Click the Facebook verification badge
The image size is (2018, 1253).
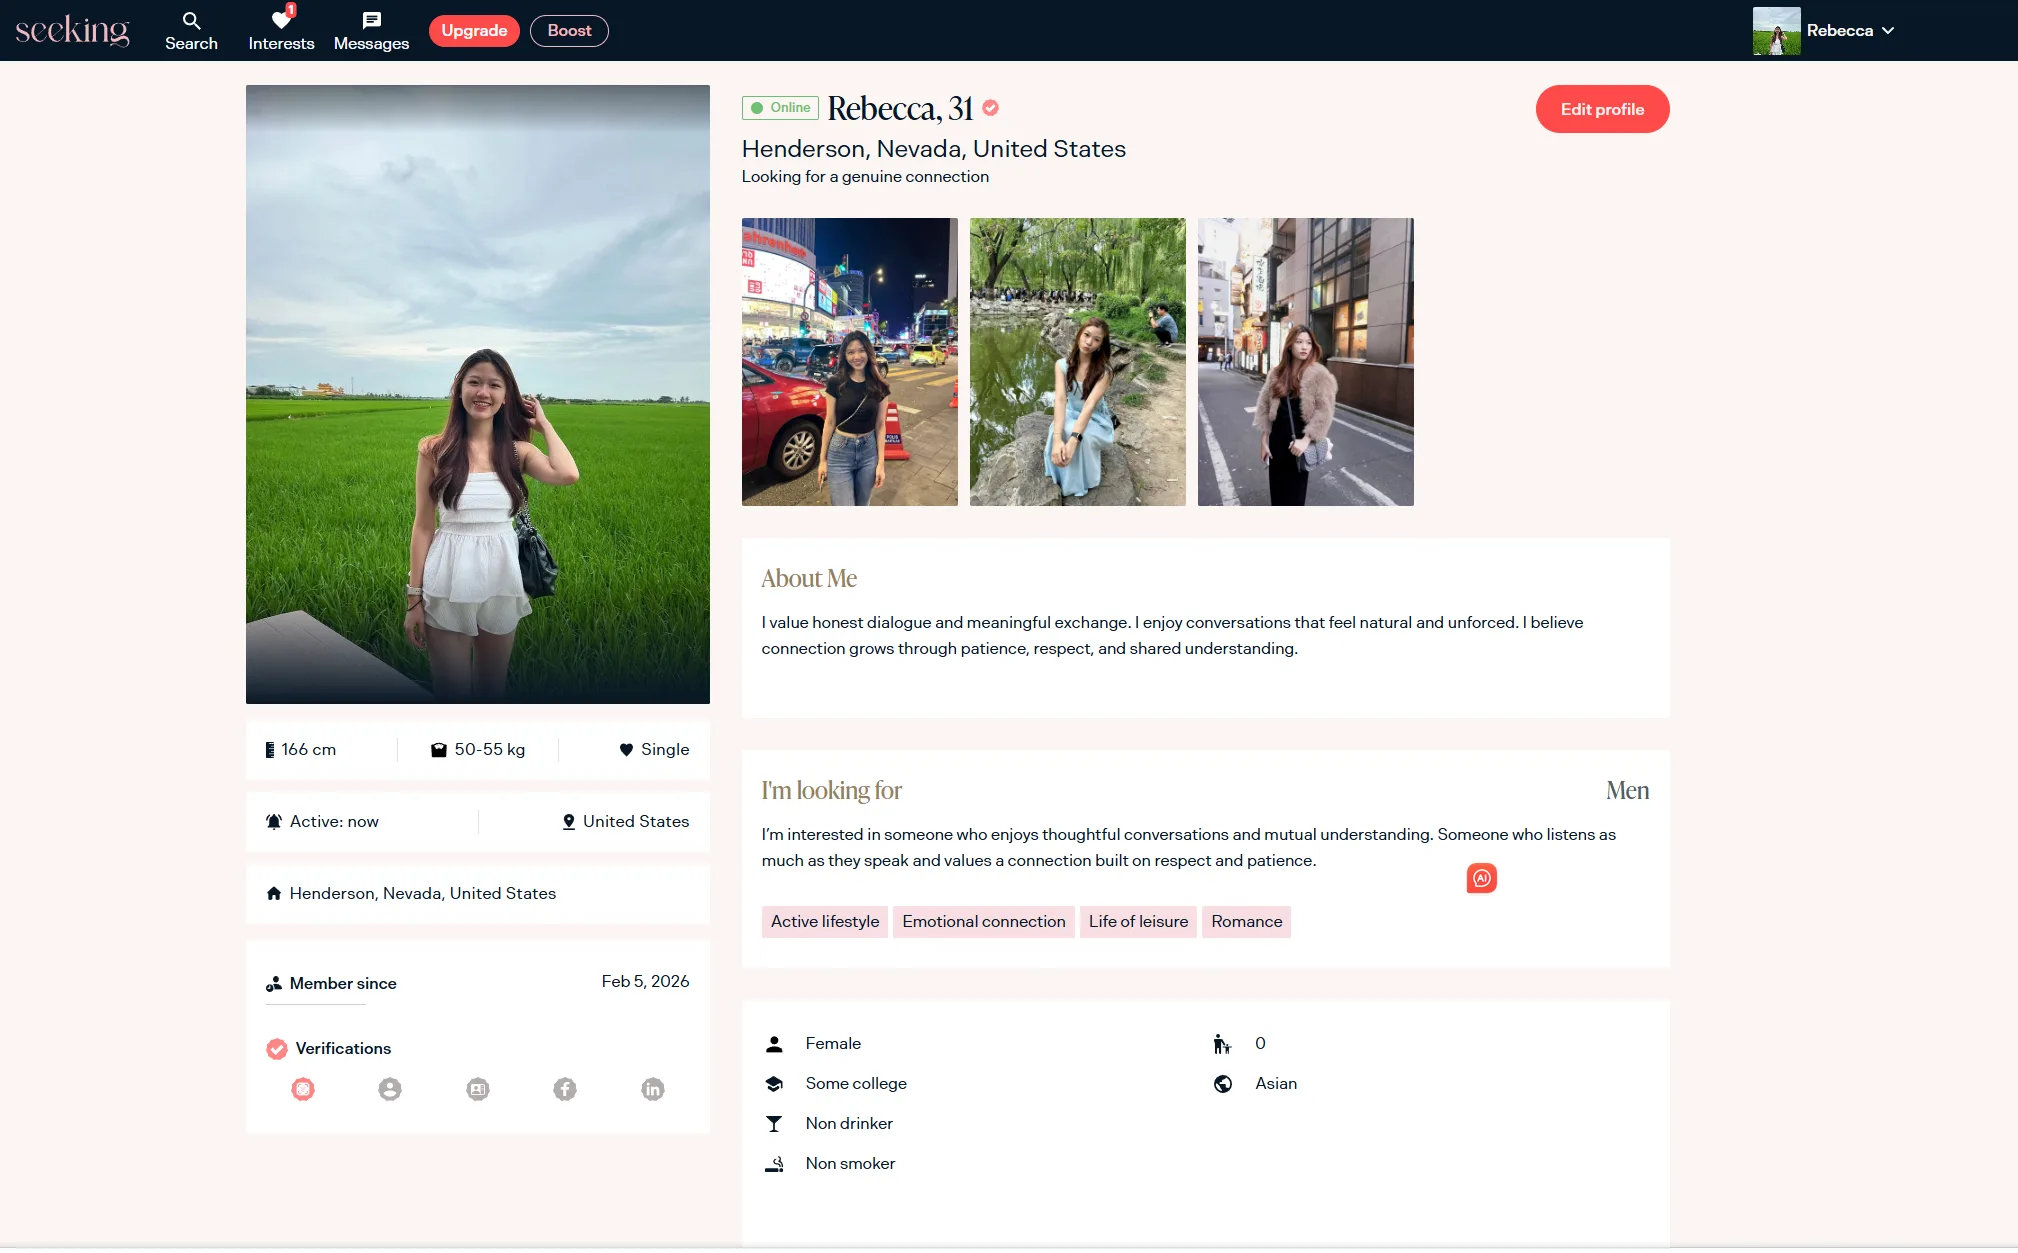565,1089
